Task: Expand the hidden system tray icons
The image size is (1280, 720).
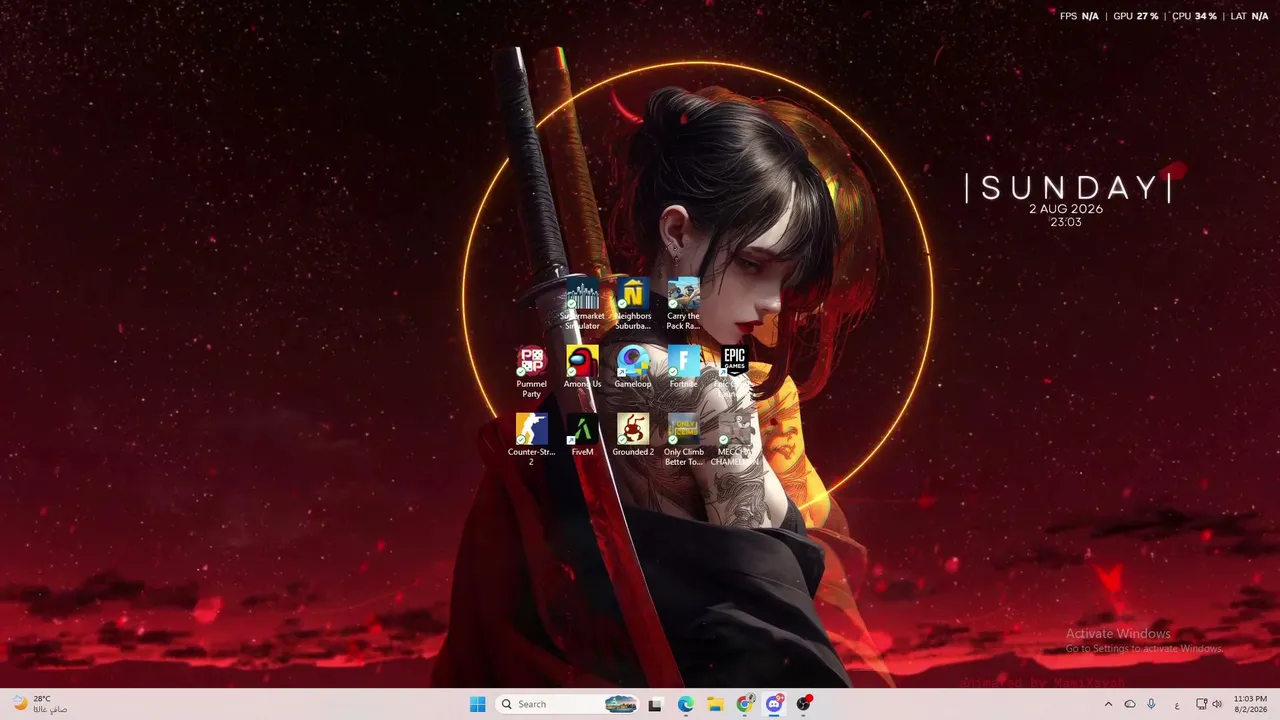Action: pos(1108,704)
